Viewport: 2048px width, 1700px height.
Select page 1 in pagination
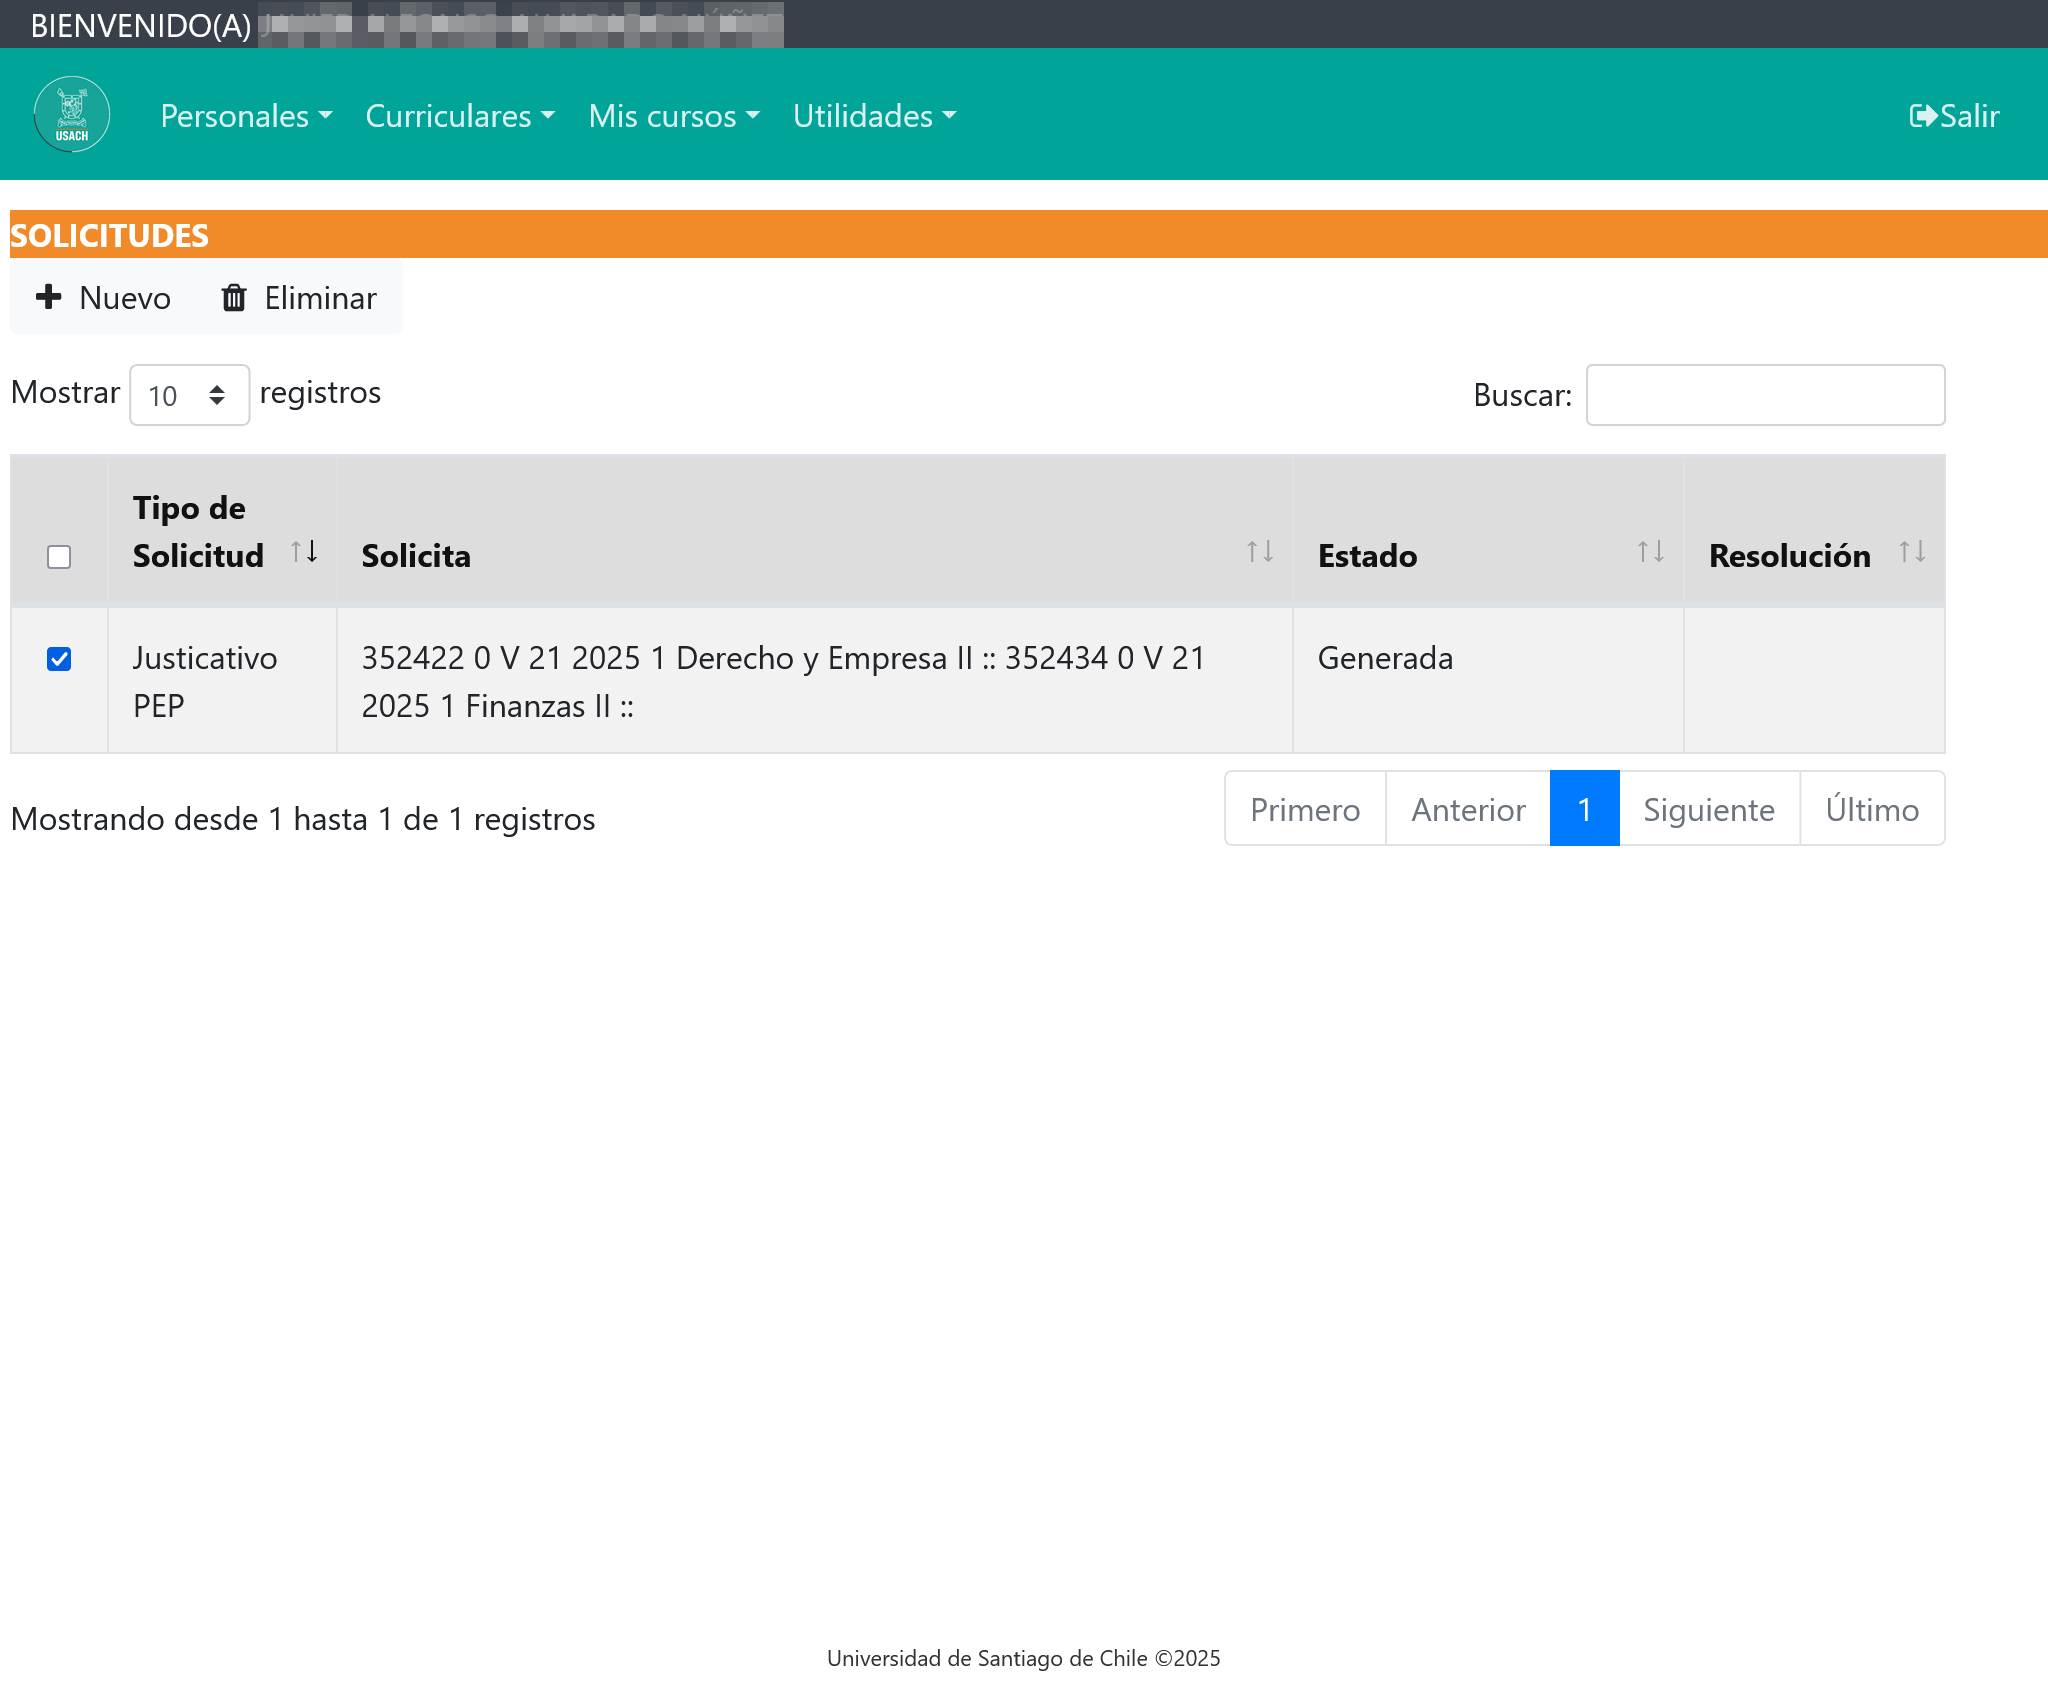(1584, 809)
